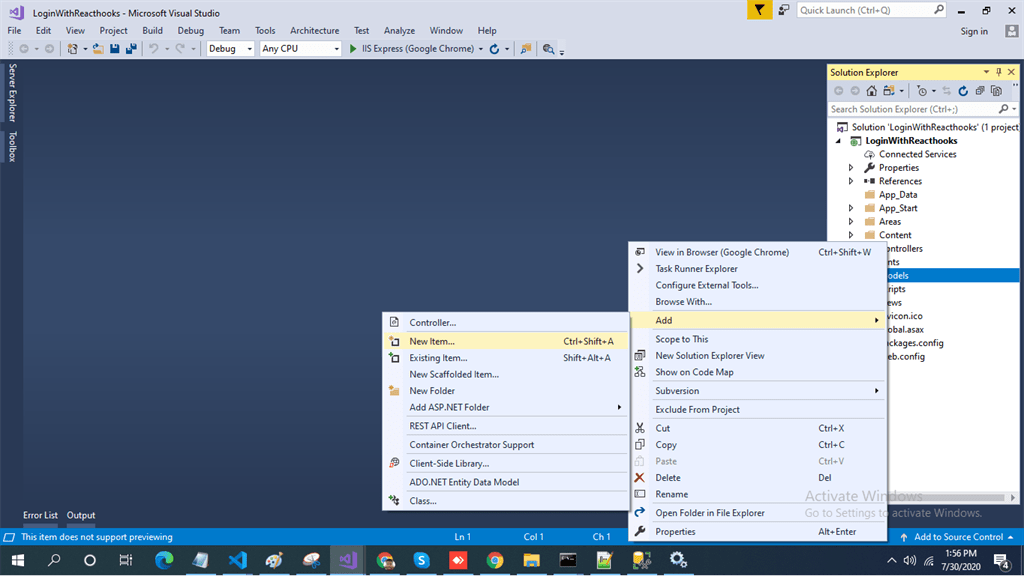The height and width of the screenshot is (576, 1024).
Task: Open Visual Studio Code from taskbar
Action: point(238,560)
